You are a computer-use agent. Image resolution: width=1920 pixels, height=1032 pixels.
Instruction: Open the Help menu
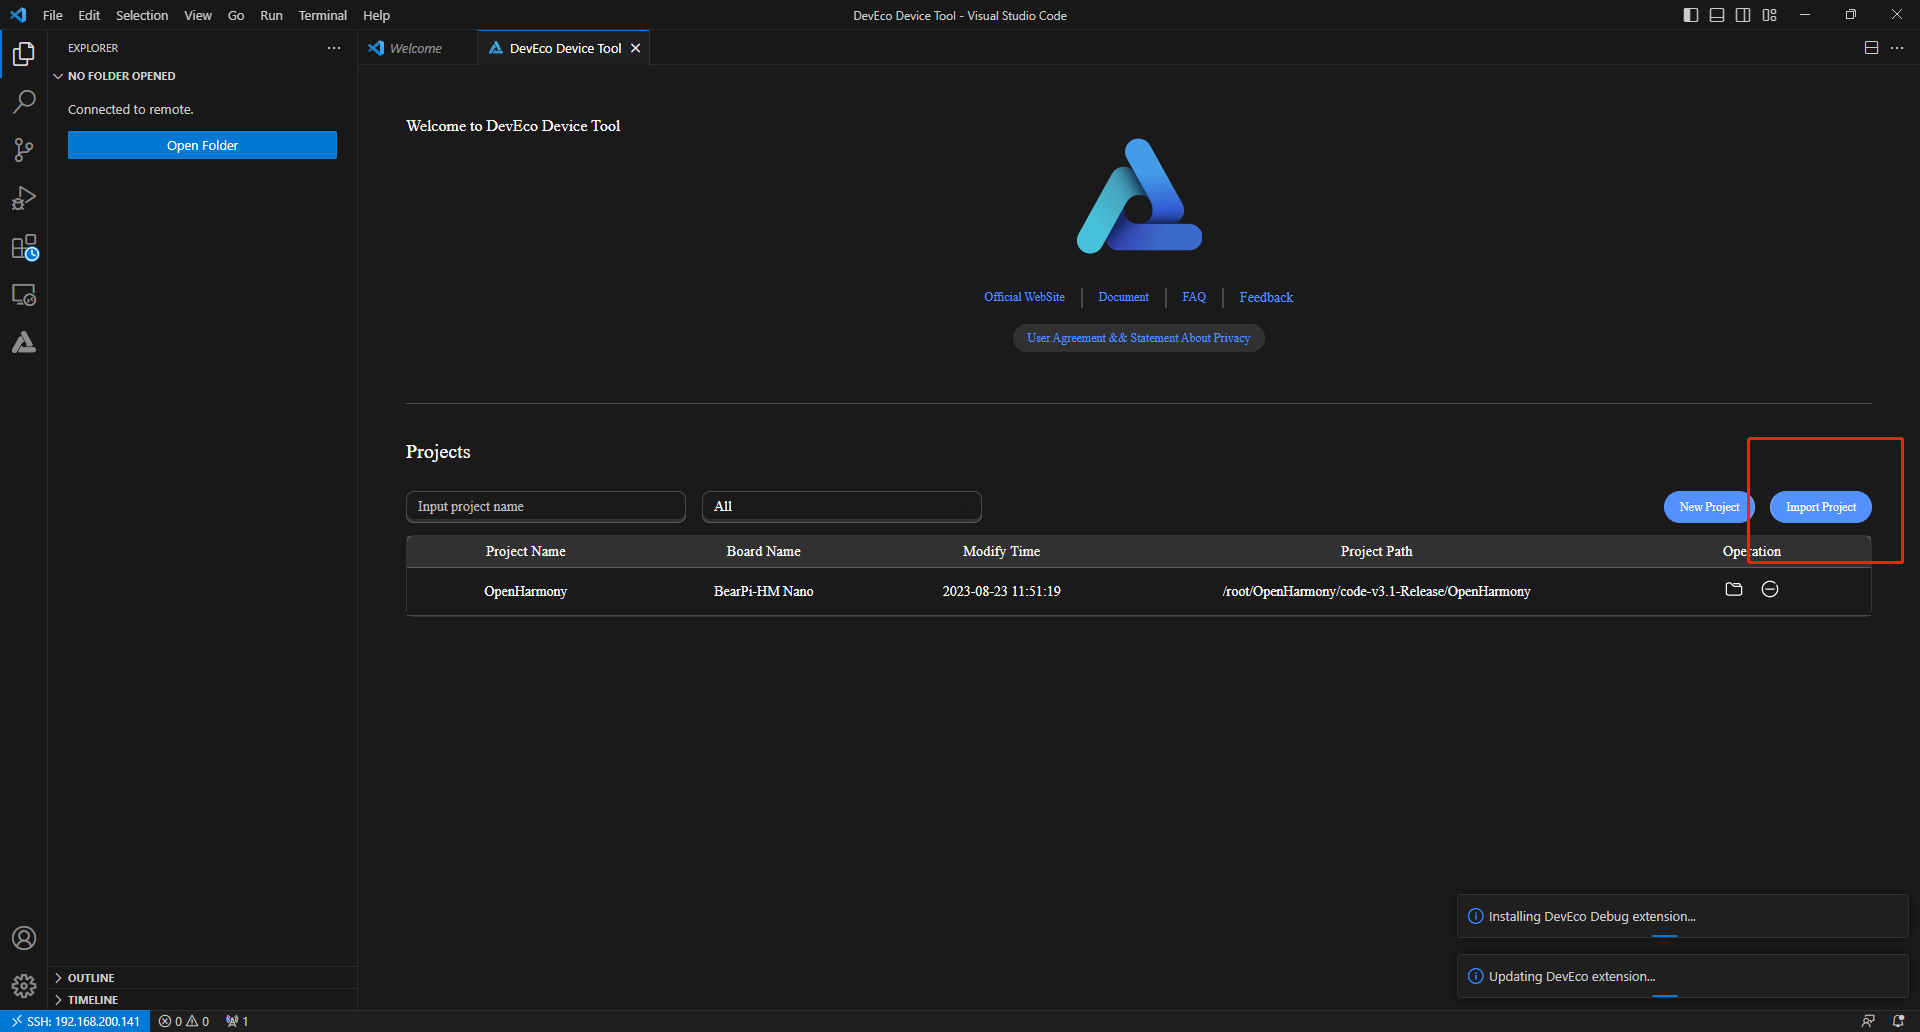pos(377,15)
